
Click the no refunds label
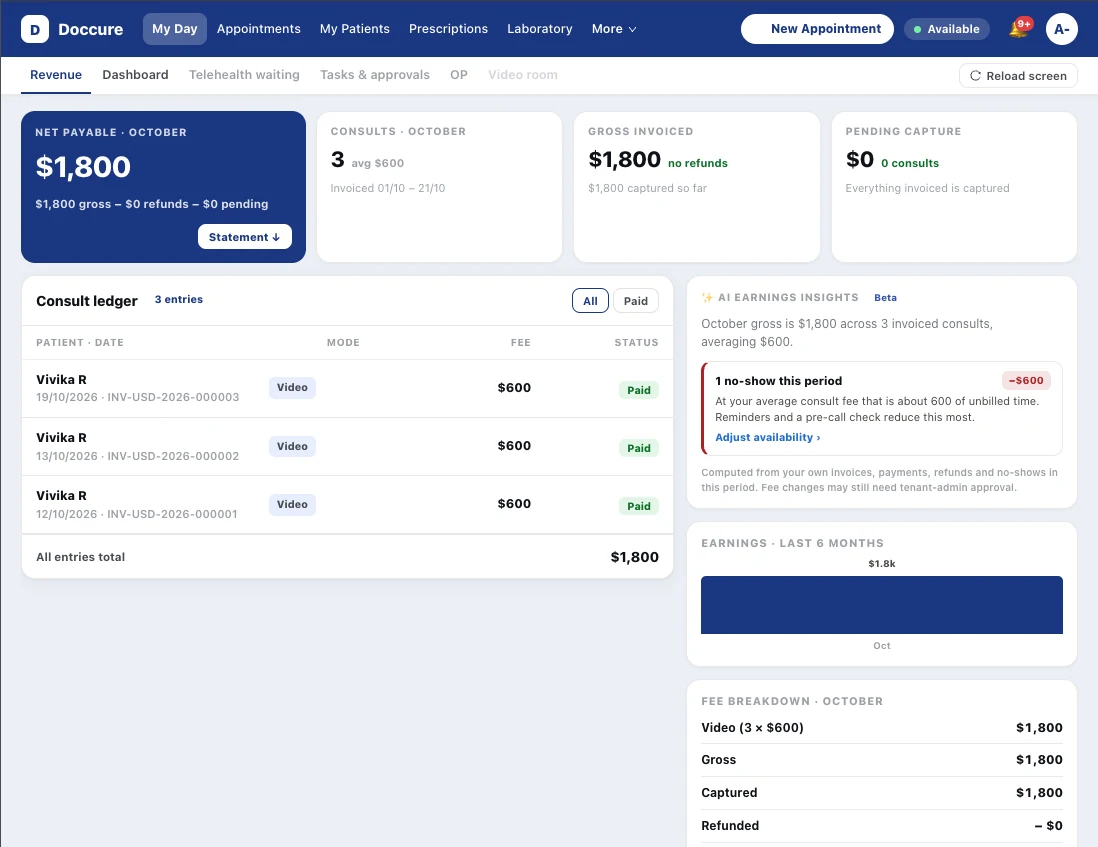[x=697, y=163]
